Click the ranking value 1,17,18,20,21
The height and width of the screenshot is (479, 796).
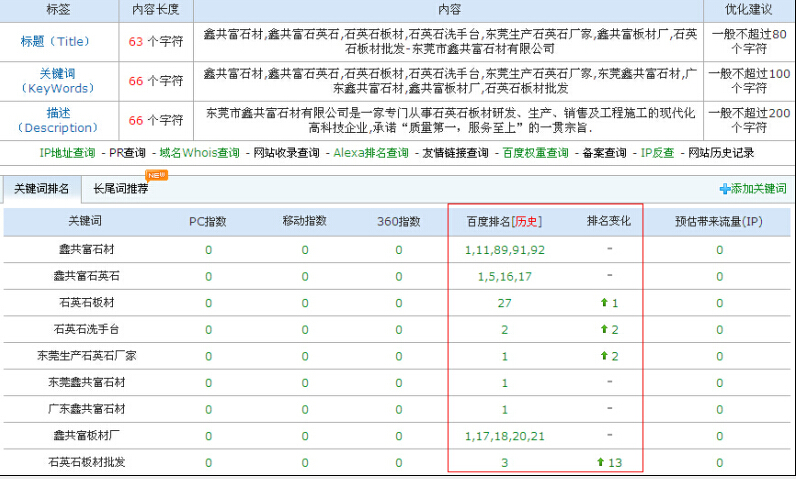(x=505, y=436)
